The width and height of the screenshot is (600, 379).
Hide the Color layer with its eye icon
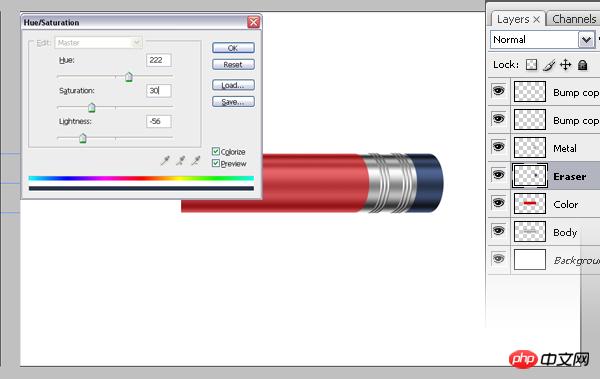pos(498,203)
